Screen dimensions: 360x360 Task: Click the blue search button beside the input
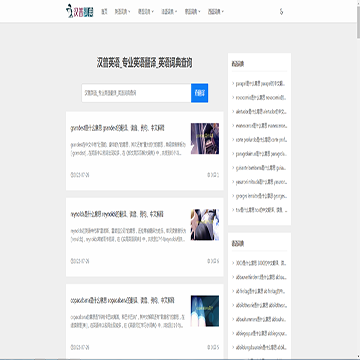click(x=199, y=93)
